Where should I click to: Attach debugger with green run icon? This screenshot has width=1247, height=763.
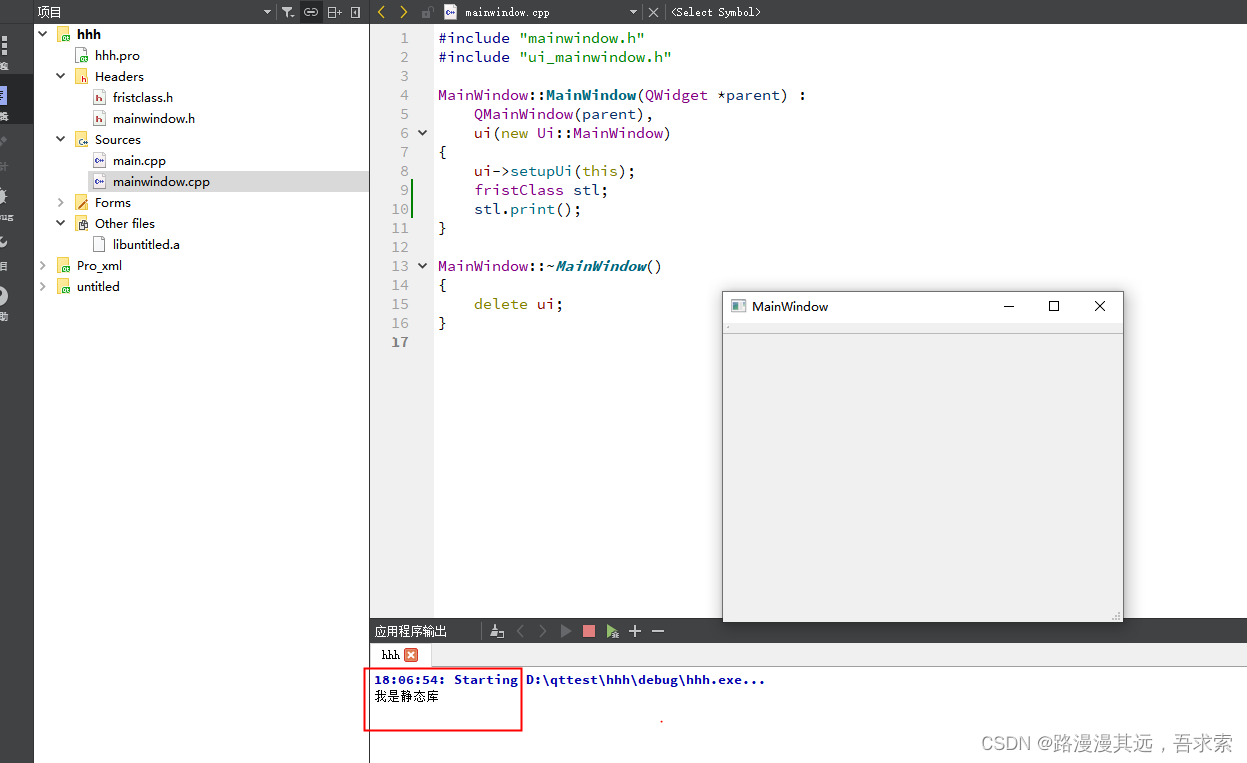612,631
